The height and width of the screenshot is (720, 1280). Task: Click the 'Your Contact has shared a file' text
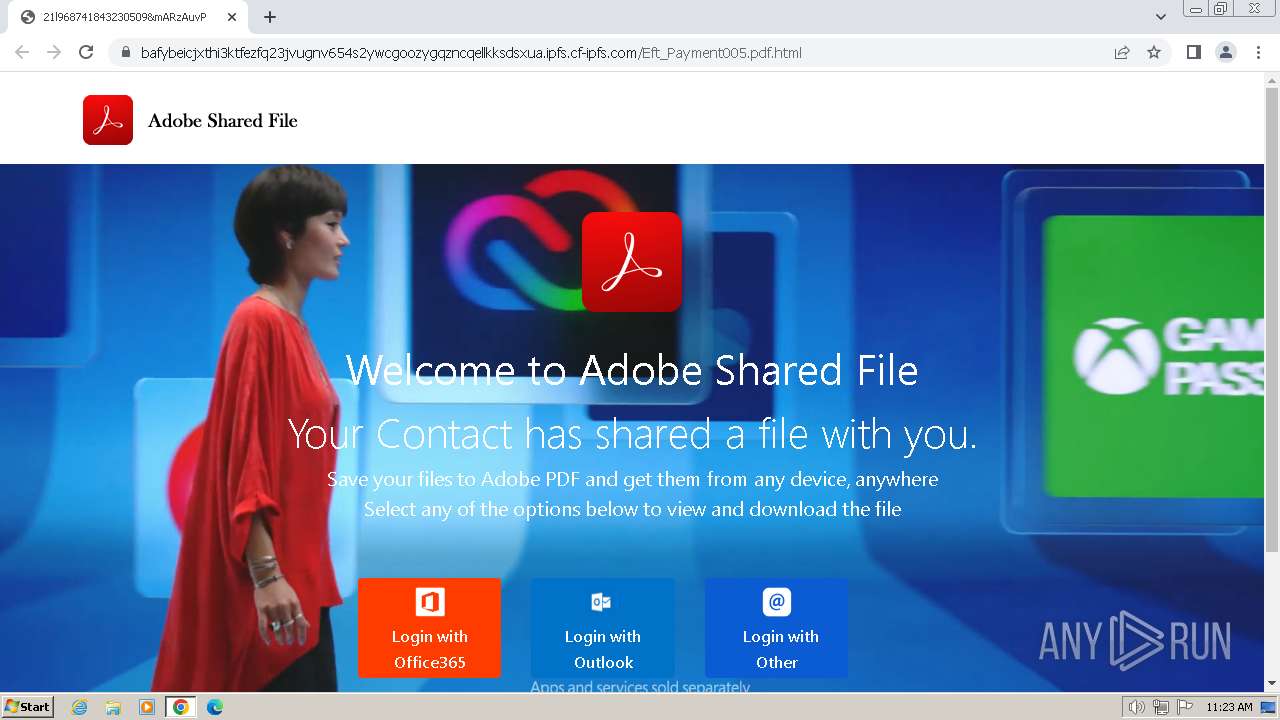pos(632,434)
